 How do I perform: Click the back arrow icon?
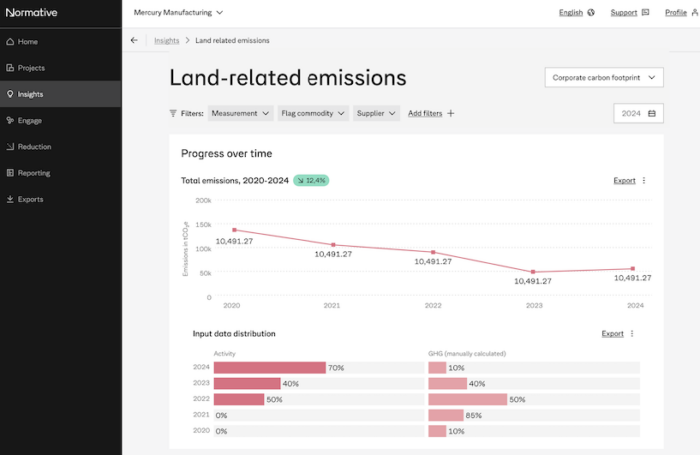point(134,41)
